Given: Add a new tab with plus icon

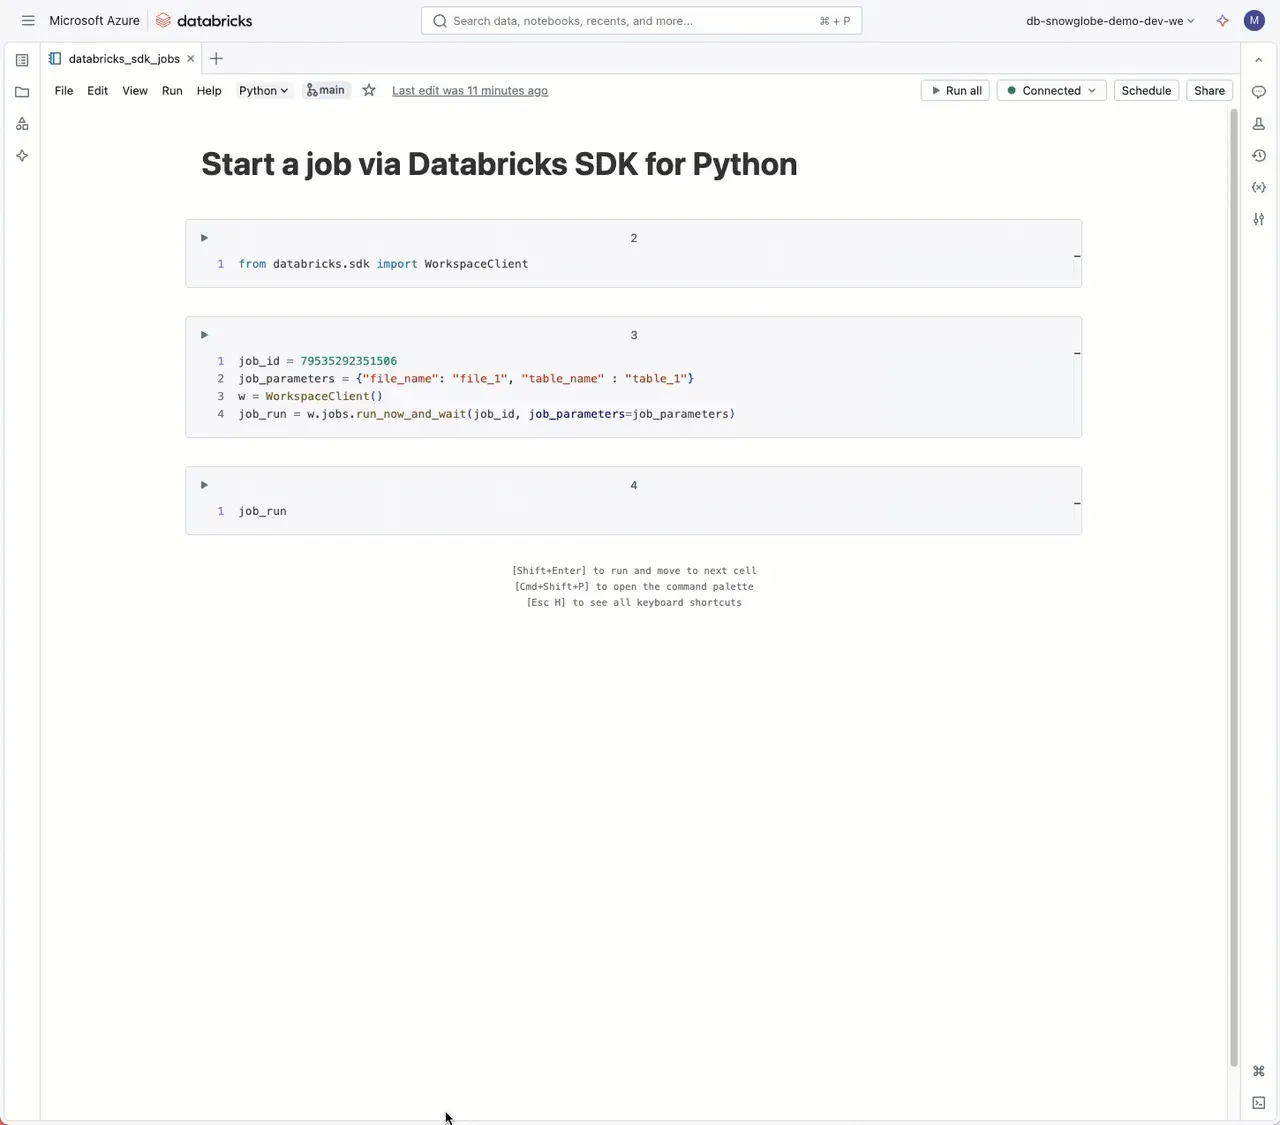Looking at the screenshot, I should pos(216,59).
